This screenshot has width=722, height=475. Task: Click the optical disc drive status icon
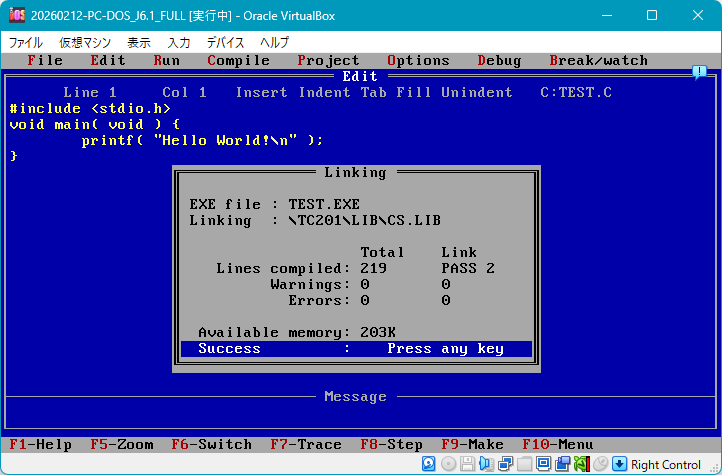coord(447,464)
